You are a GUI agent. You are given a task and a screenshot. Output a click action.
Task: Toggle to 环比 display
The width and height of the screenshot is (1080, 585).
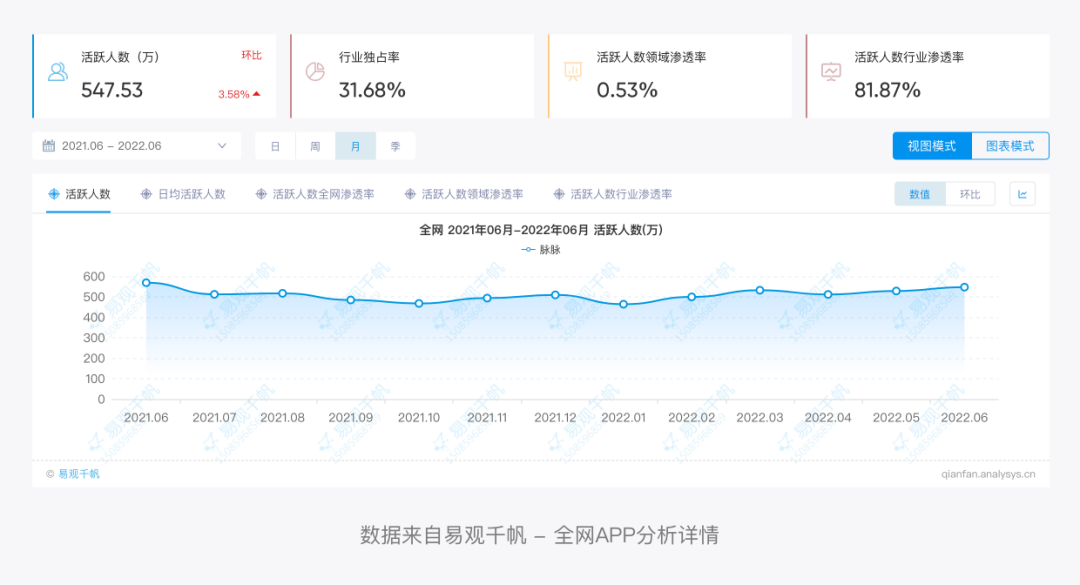(x=970, y=194)
